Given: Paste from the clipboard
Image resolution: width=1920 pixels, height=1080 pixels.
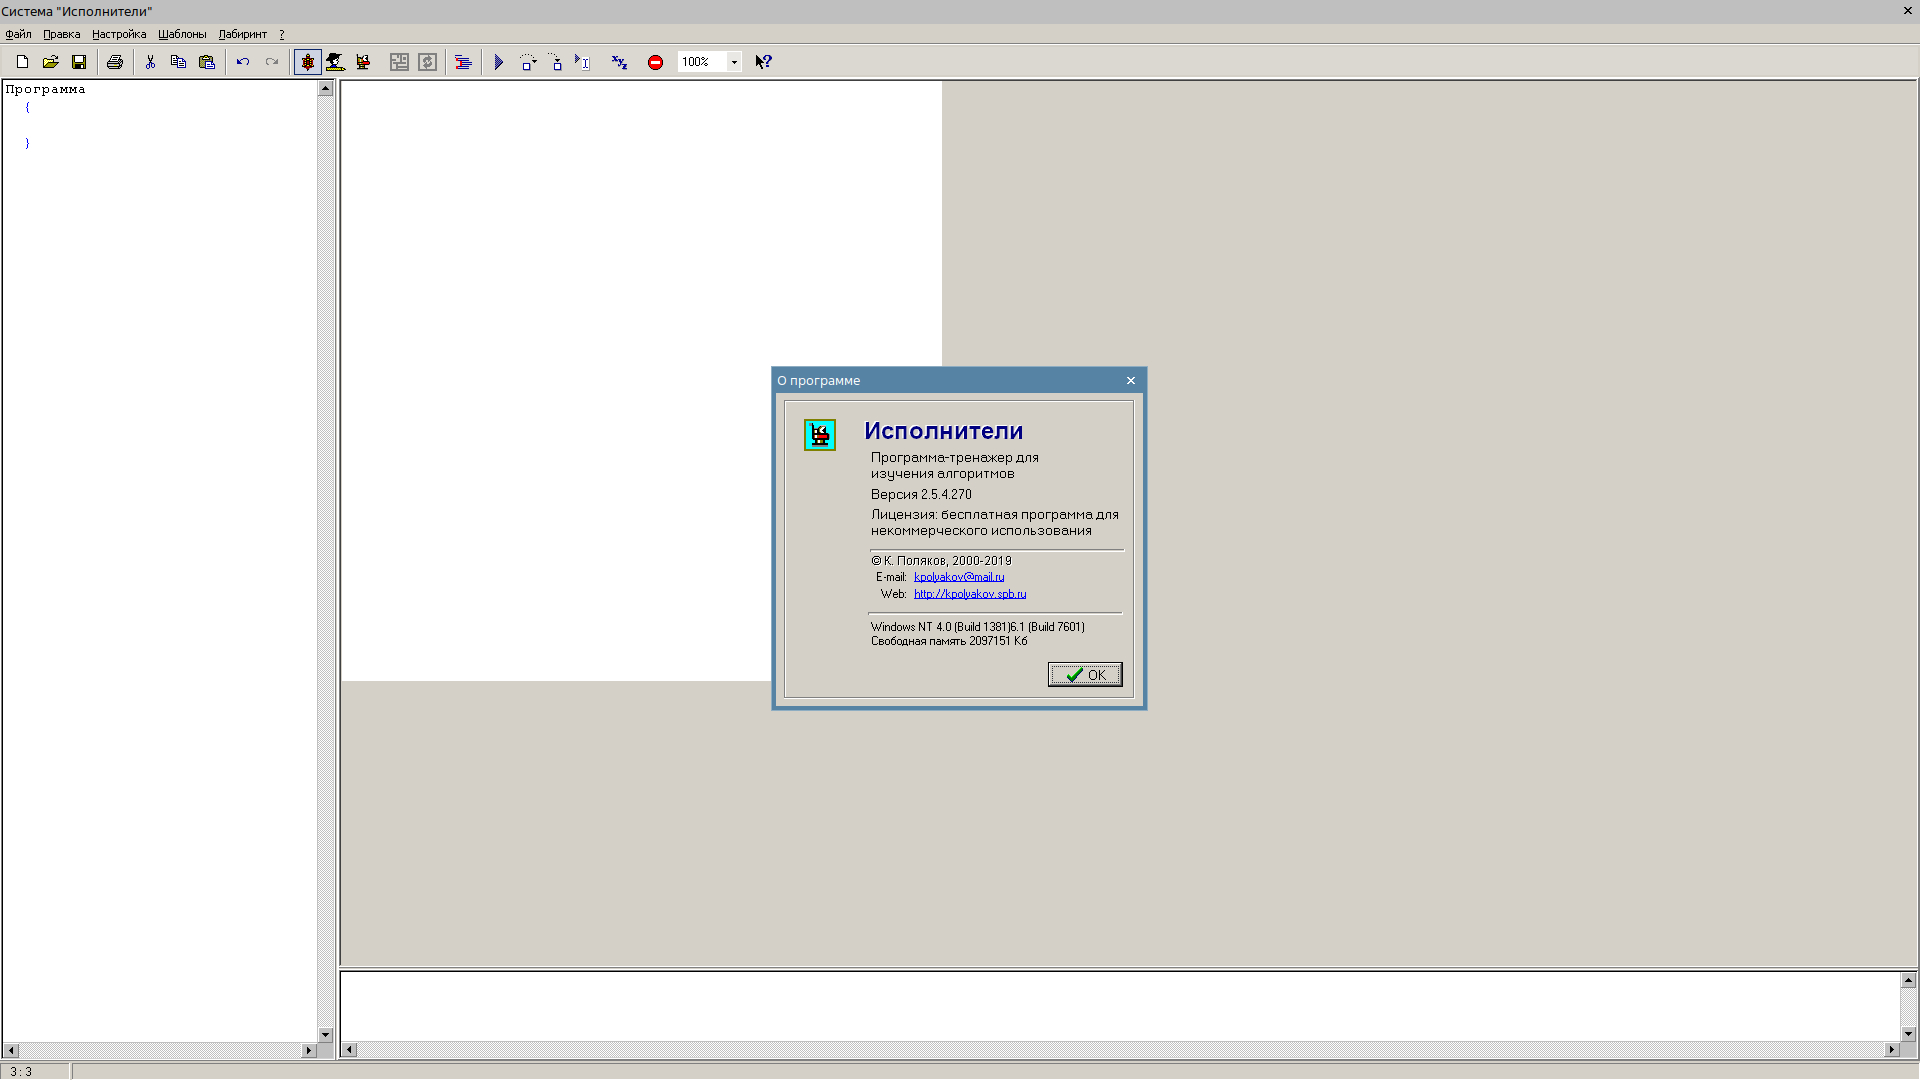Looking at the screenshot, I should tap(207, 62).
